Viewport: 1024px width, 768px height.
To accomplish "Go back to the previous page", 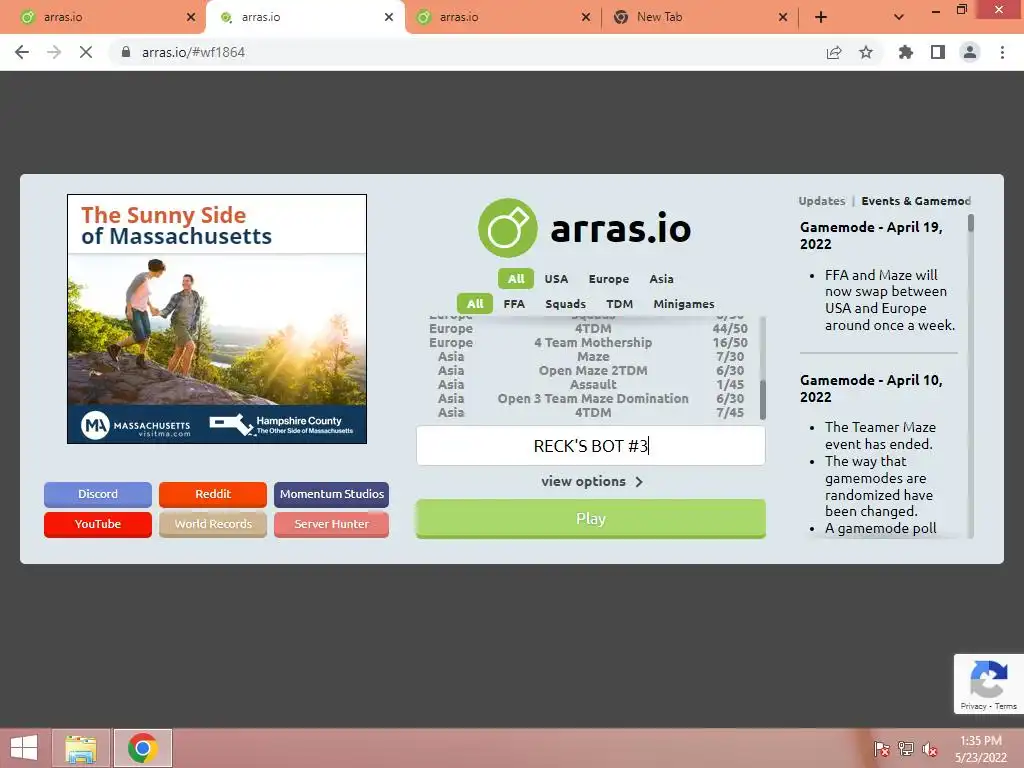I will click(x=22, y=52).
